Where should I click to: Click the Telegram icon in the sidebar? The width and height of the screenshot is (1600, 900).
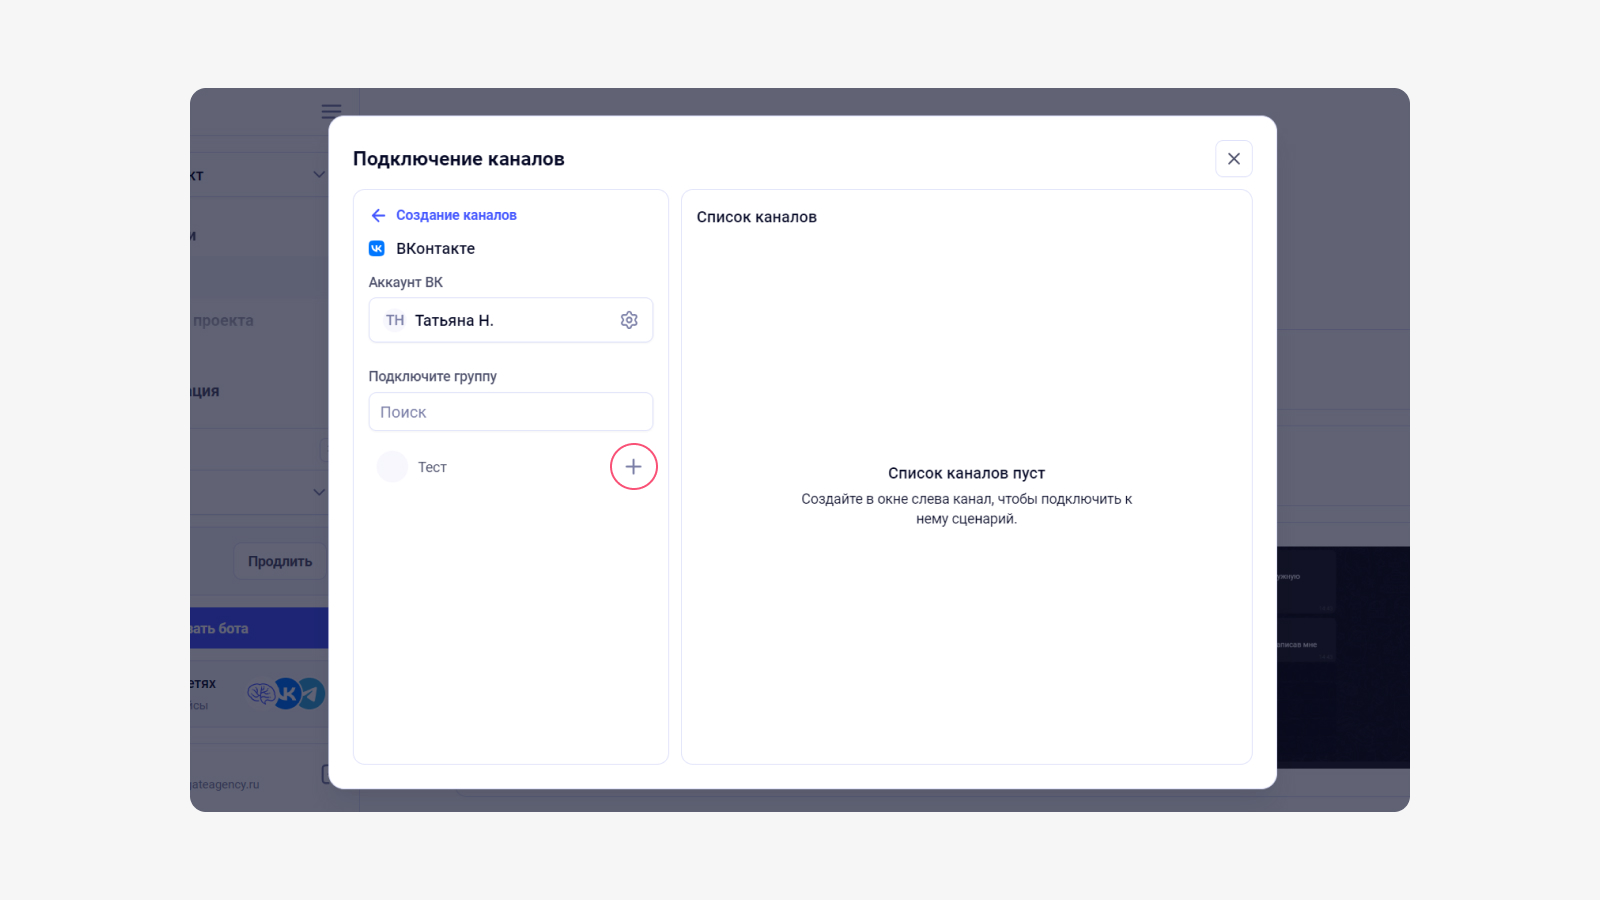click(312, 693)
